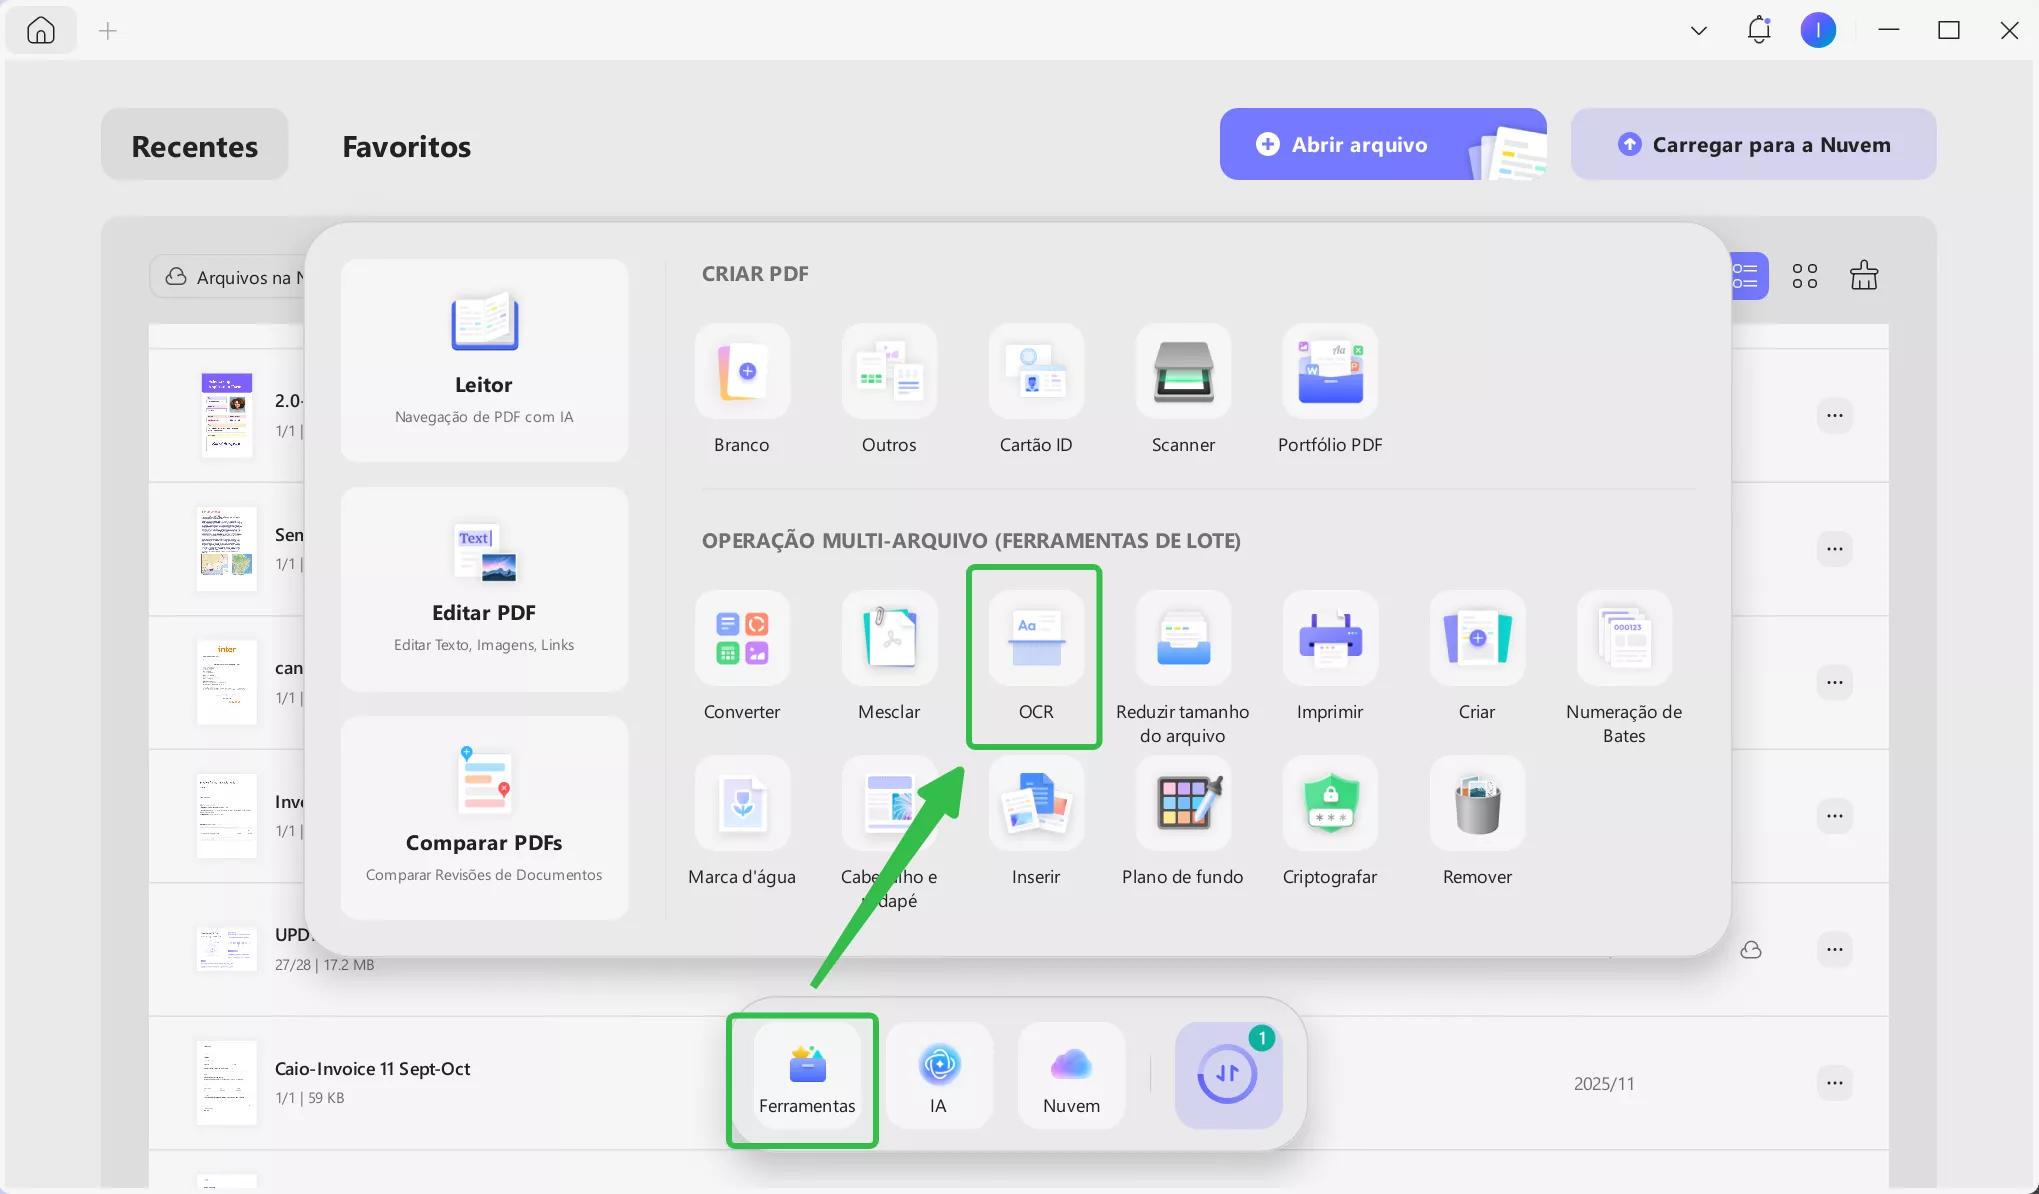Viewport: 2039px width, 1194px height.
Task: Switch to grid view layout
Action: [x=1805, y=276]
